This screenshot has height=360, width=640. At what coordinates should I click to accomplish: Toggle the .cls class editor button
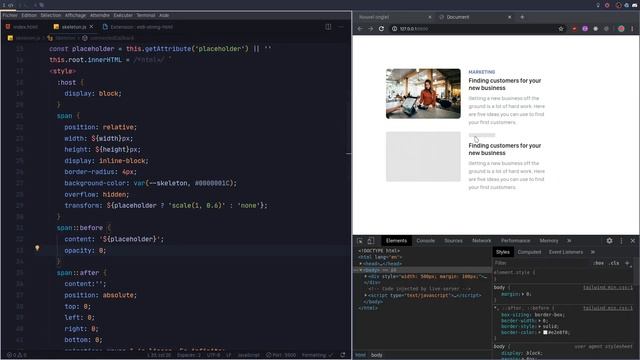coord(614,263)
